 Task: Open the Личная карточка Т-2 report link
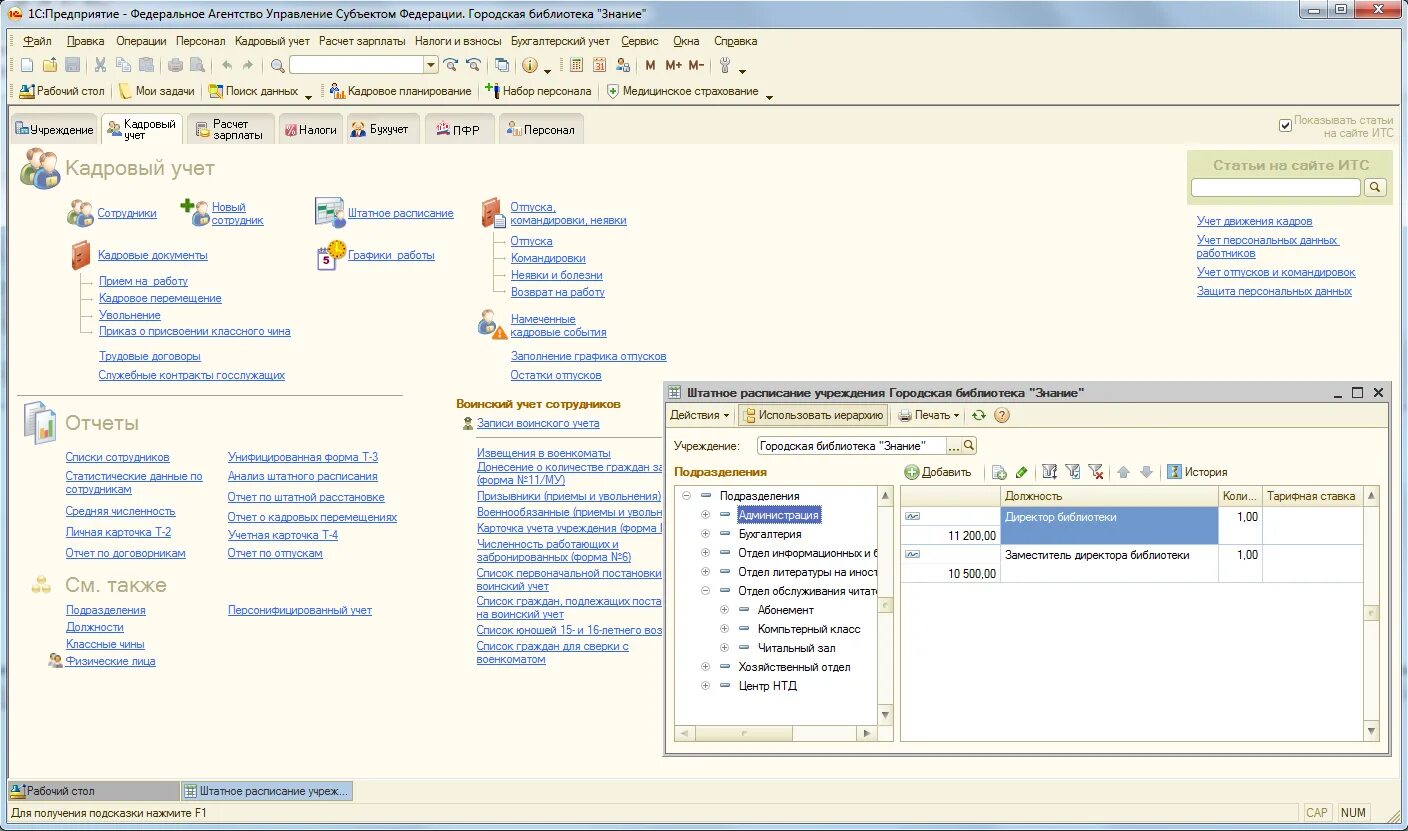click(118, 532)
